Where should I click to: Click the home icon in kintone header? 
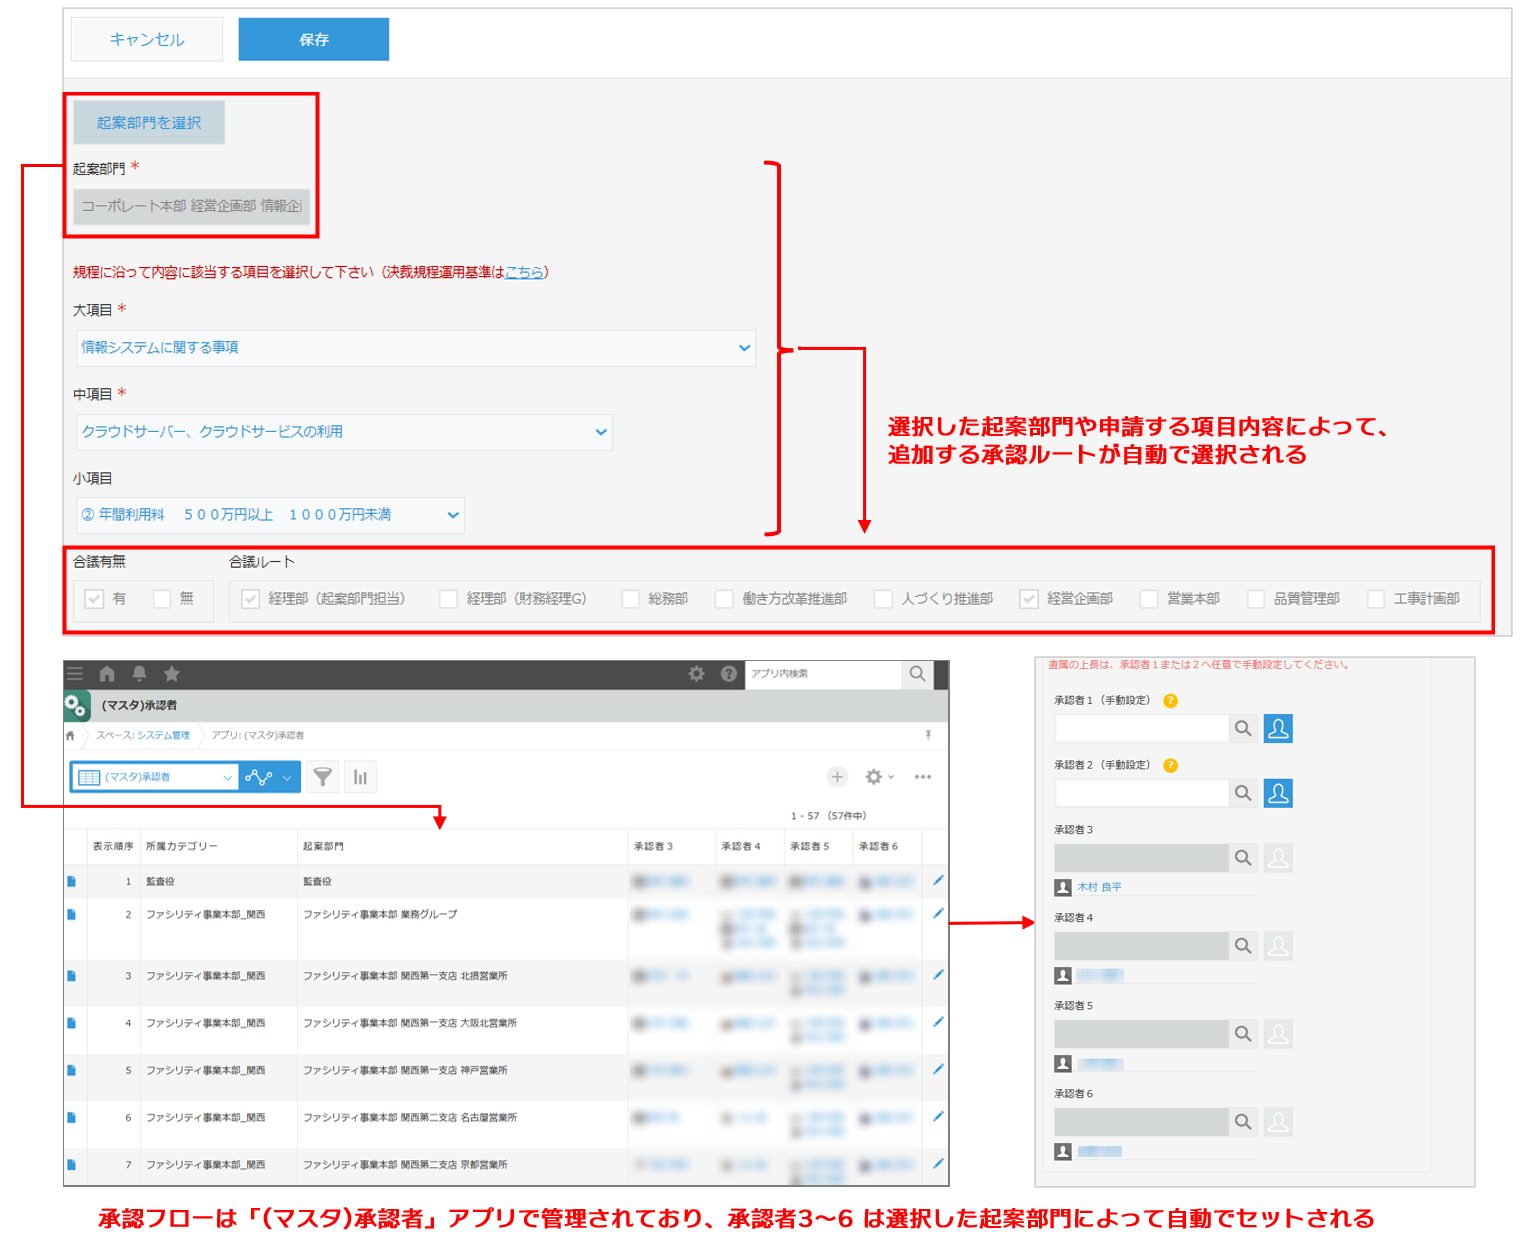pyautogui.click(x=107, y=674)
